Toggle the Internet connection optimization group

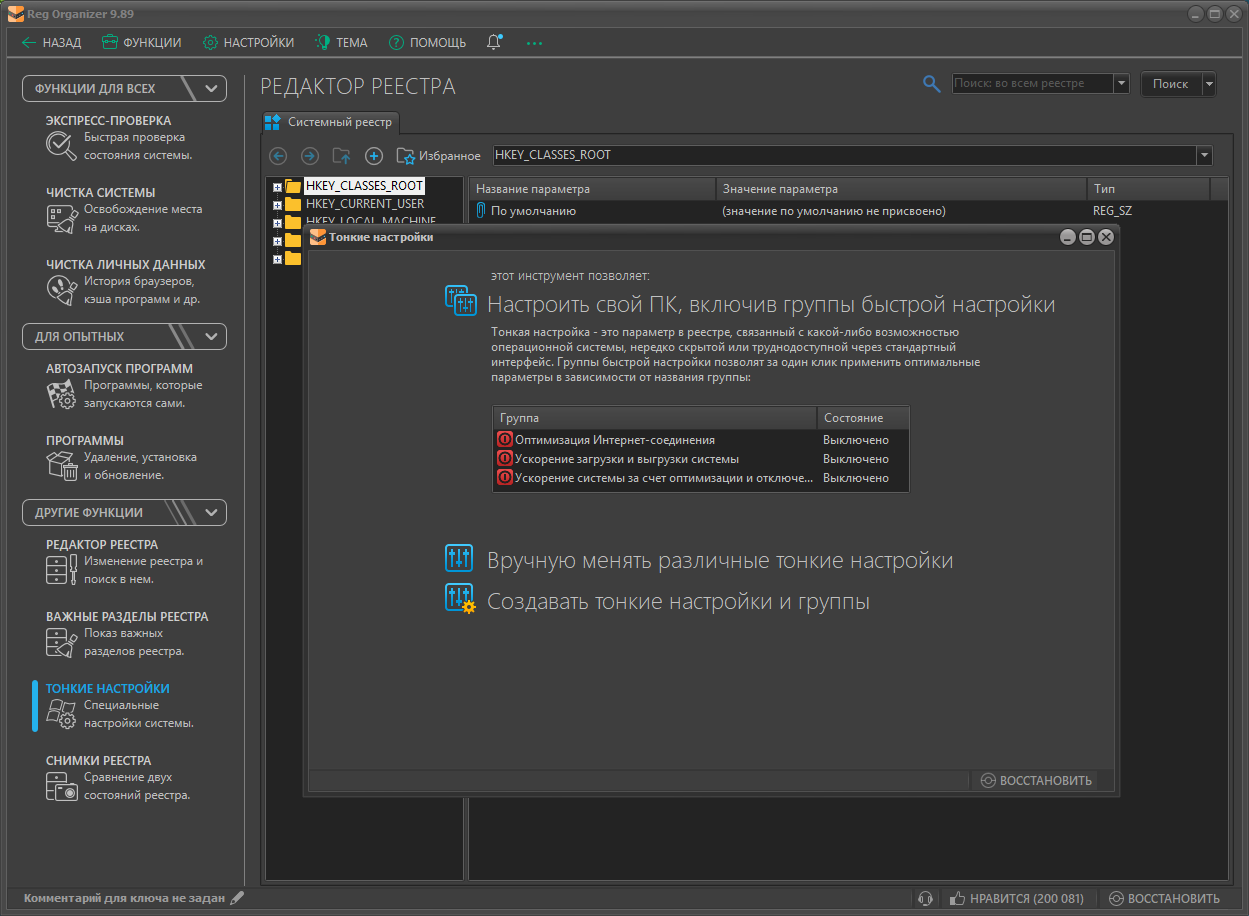point(505,440)
